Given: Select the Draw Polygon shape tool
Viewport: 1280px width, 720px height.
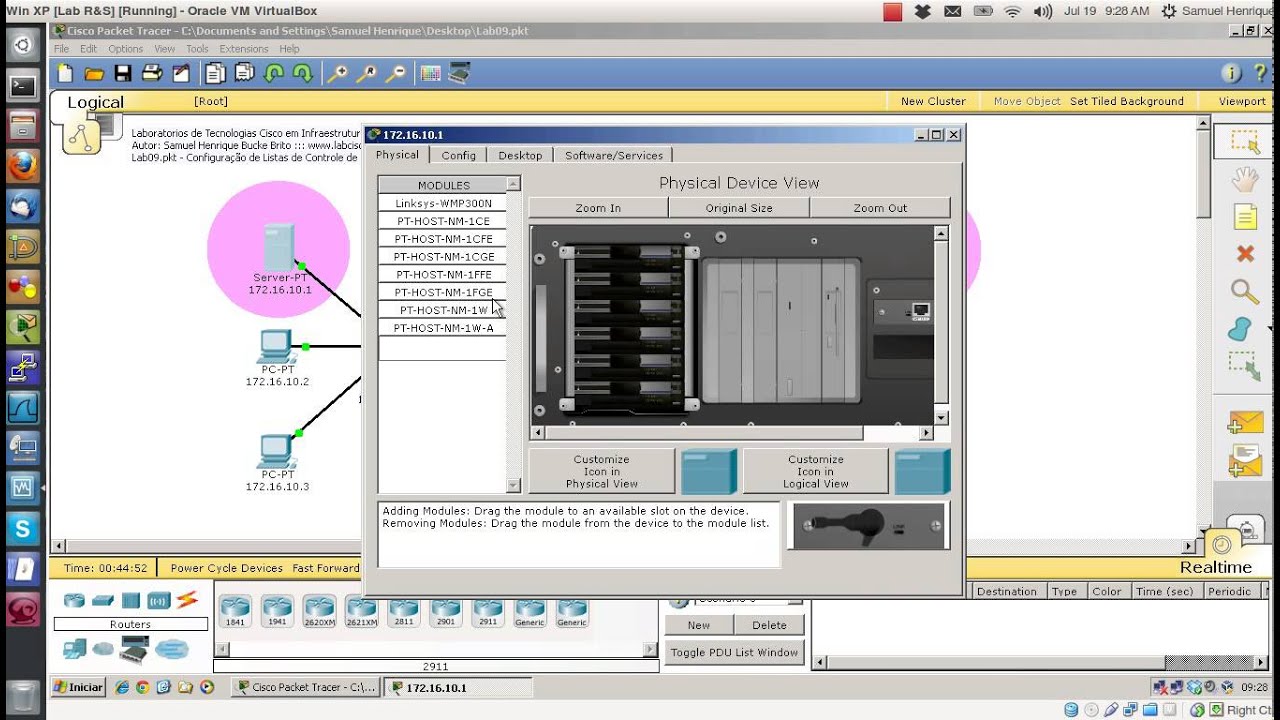Looking at the screenshot, I should tap(1240, 328).
